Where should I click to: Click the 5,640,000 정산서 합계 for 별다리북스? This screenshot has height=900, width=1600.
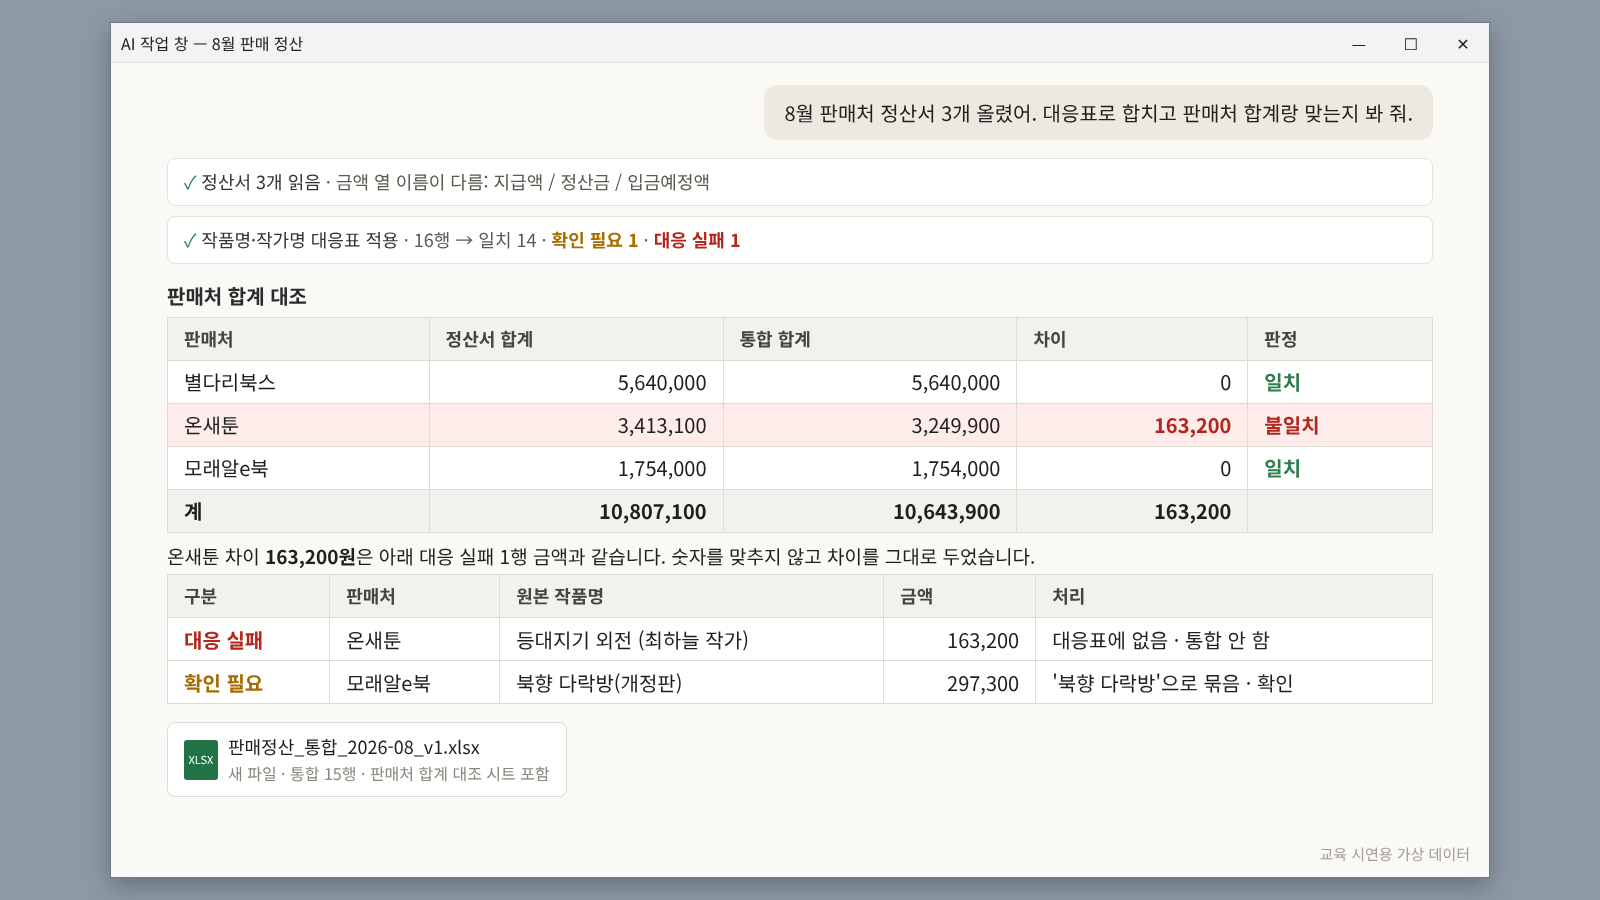coord(662,383)
